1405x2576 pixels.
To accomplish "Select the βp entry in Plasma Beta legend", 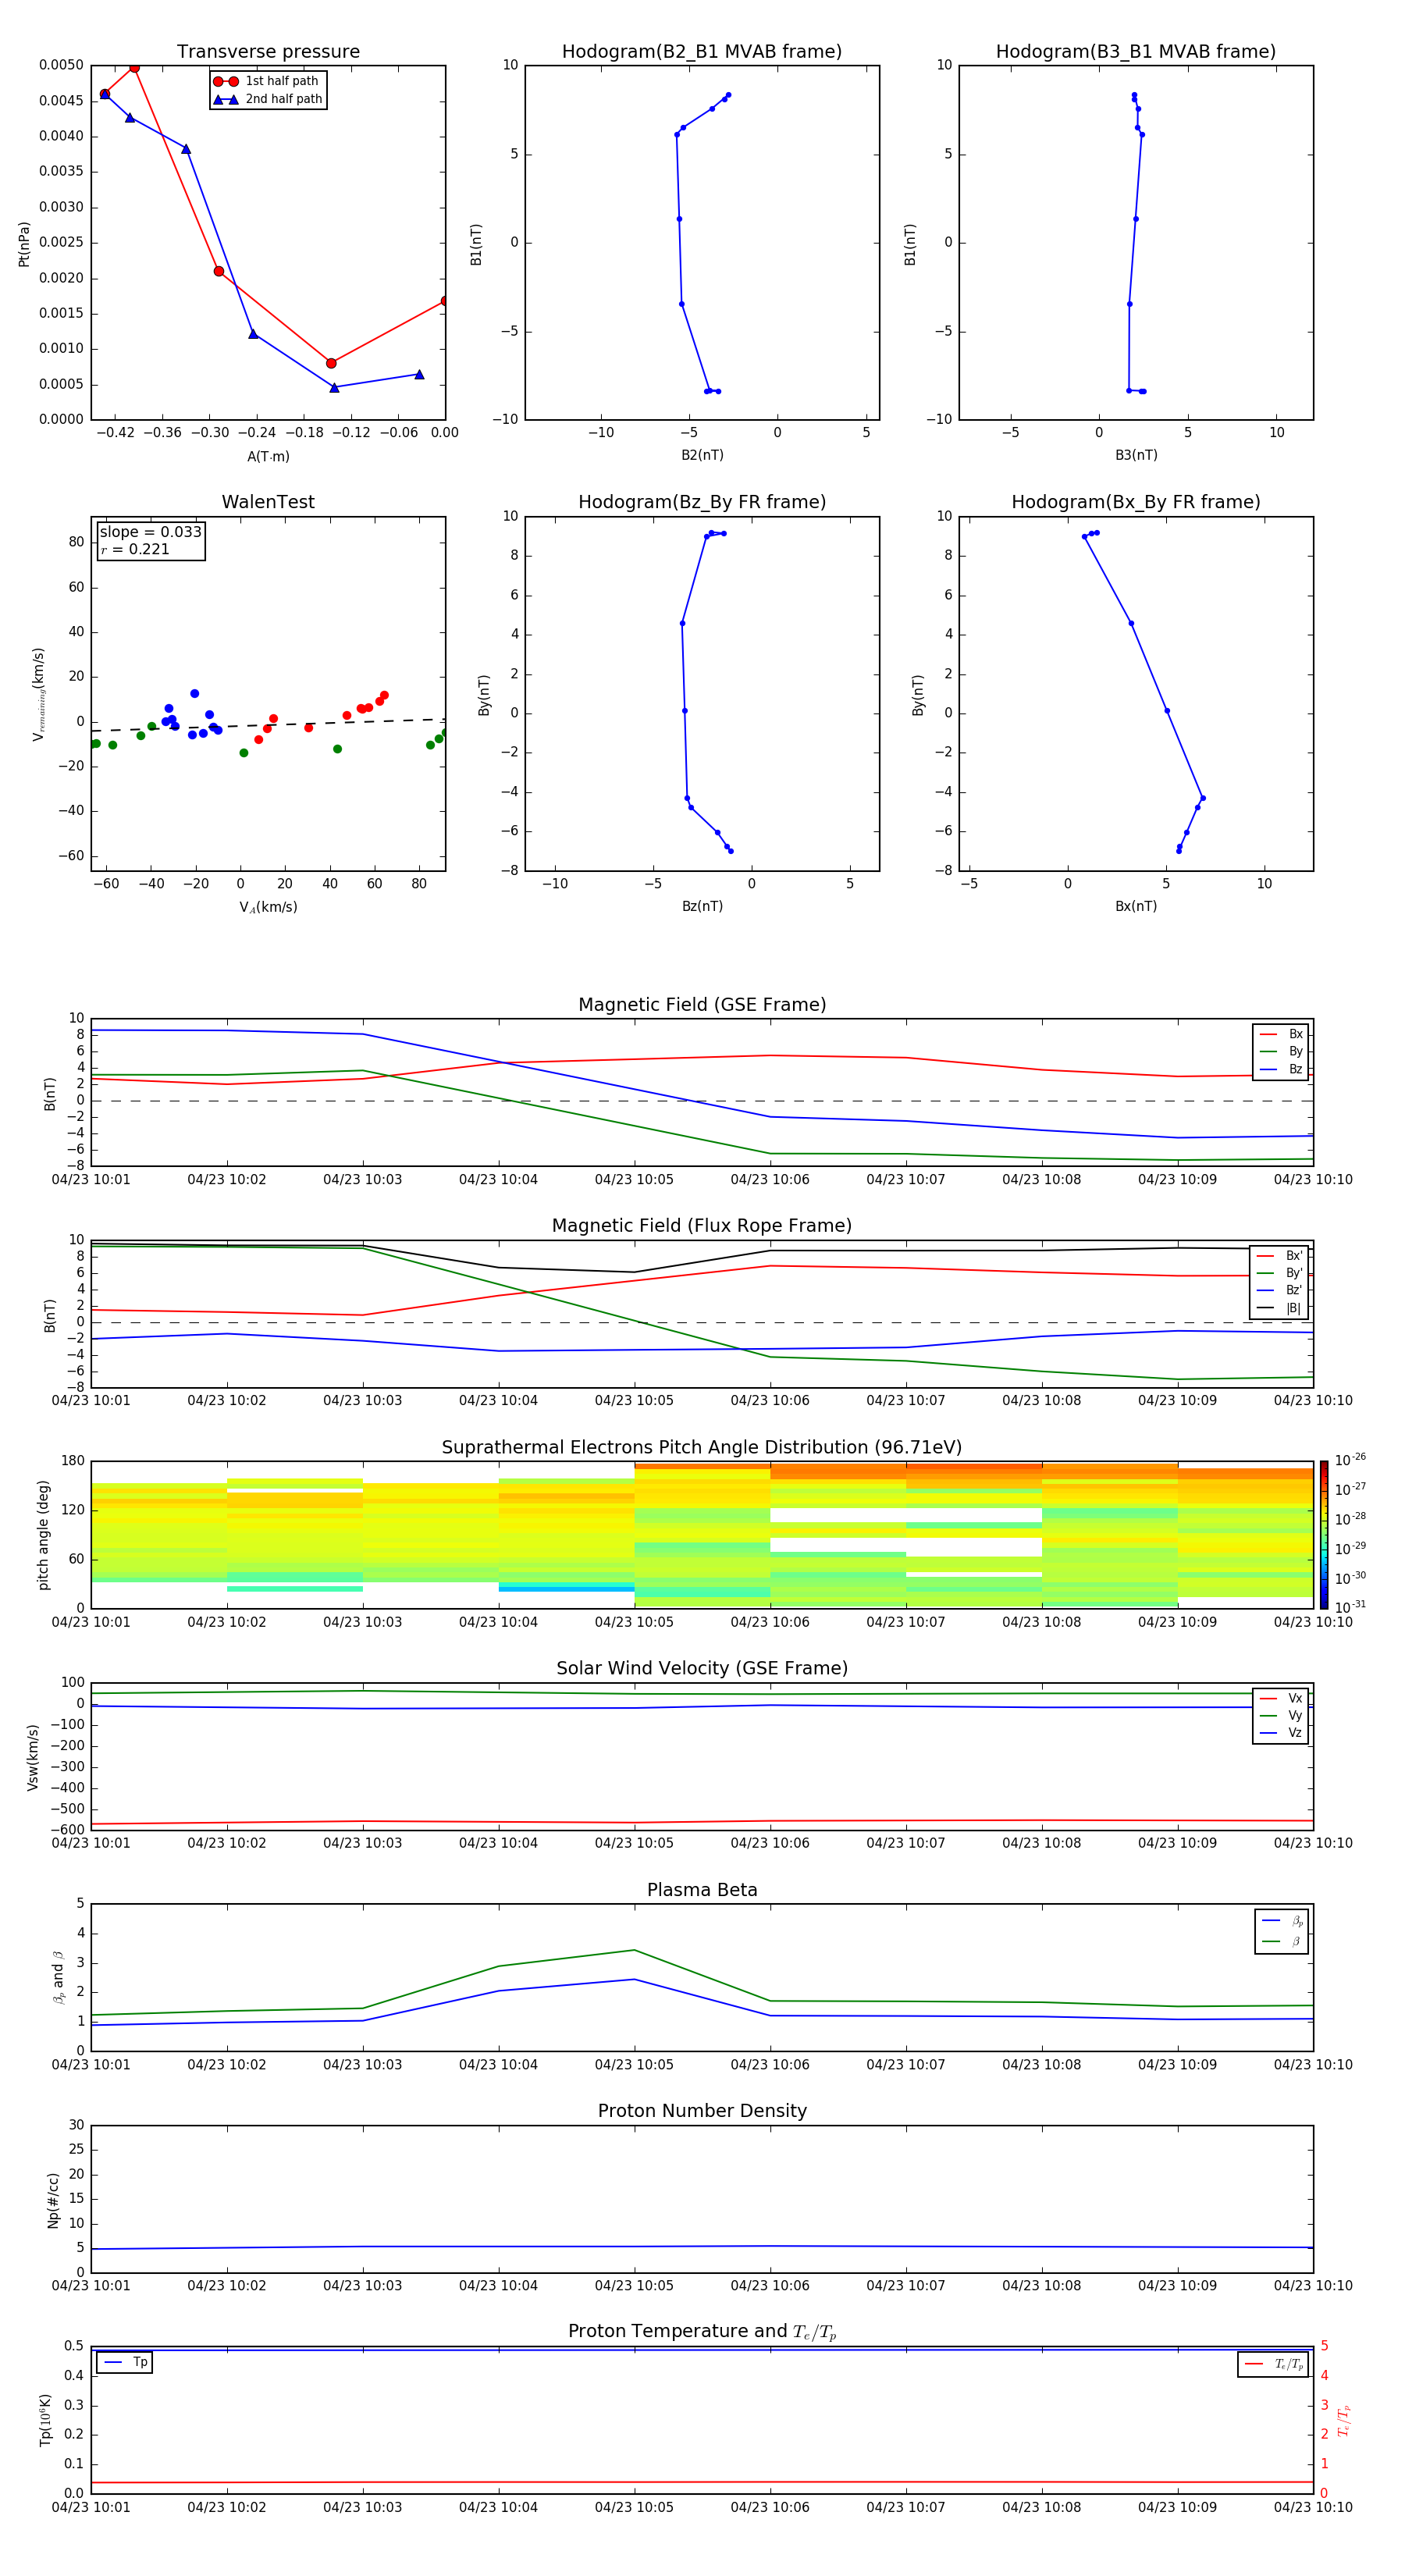I will pyautogui.click(x=1282, y=1920).
